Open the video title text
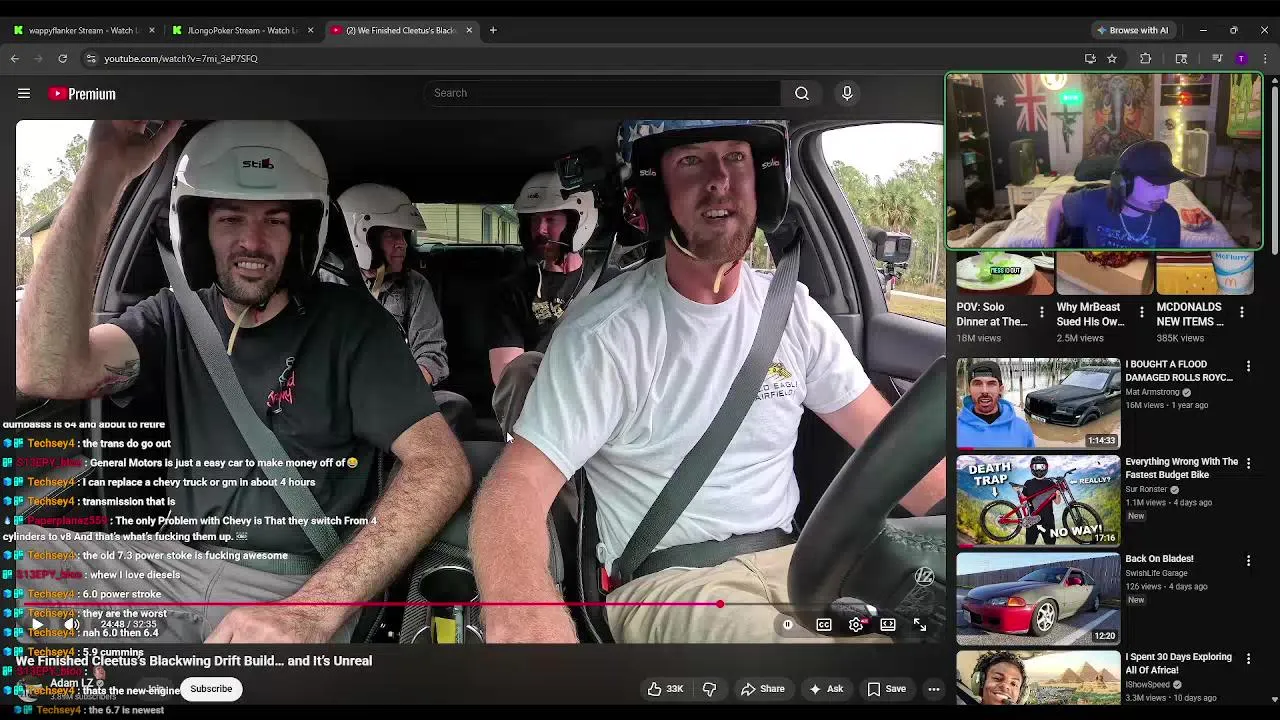 (x=194, y=661)
